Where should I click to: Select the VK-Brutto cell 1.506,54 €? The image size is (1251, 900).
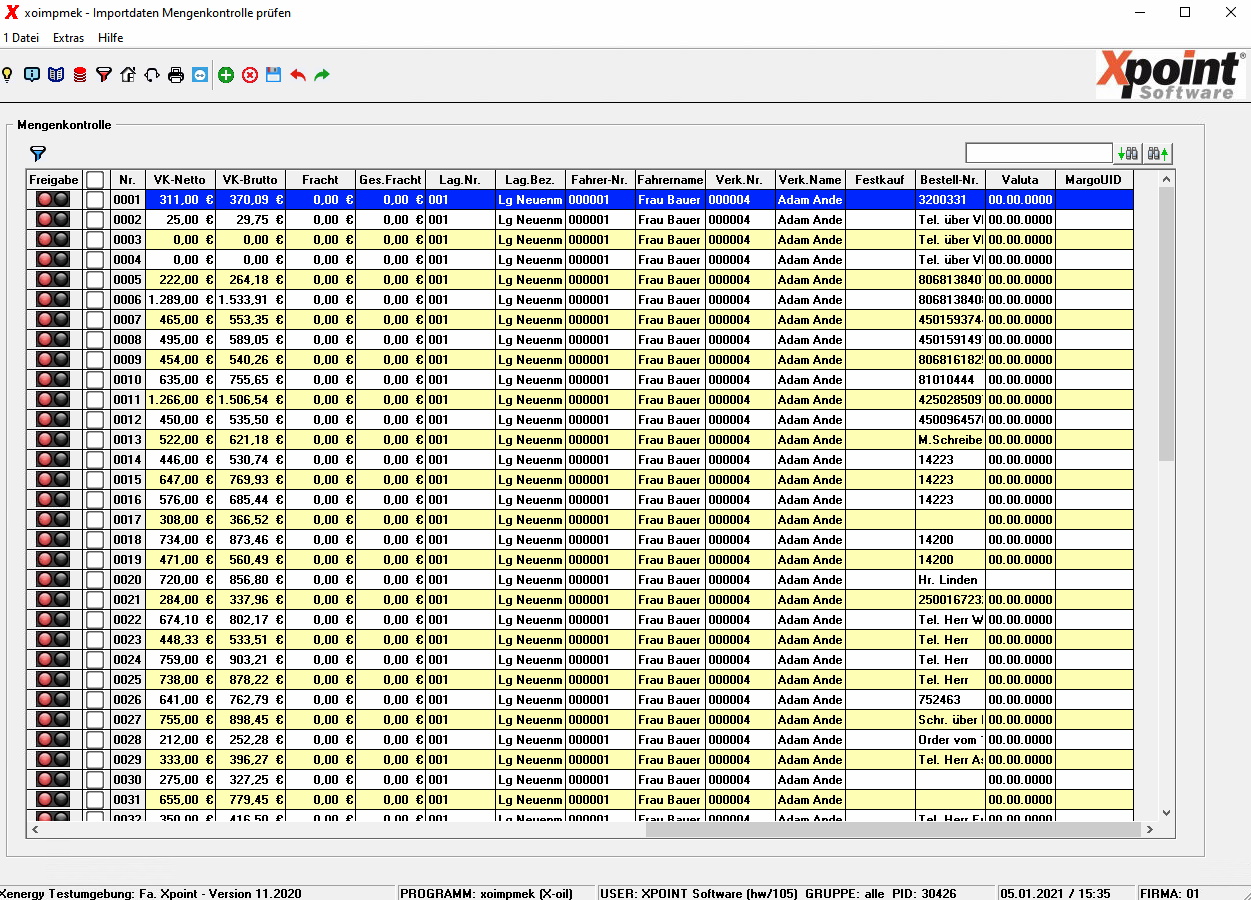click(x=250, y=400)
